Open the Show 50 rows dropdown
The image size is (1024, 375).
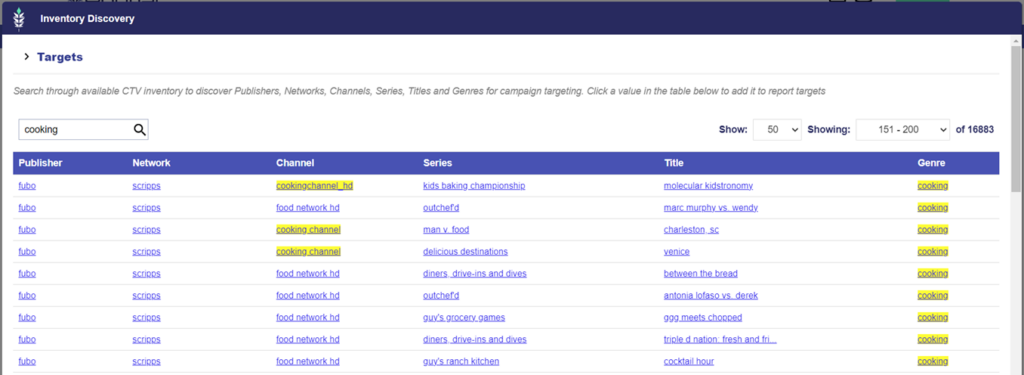[x=777, y=129]
